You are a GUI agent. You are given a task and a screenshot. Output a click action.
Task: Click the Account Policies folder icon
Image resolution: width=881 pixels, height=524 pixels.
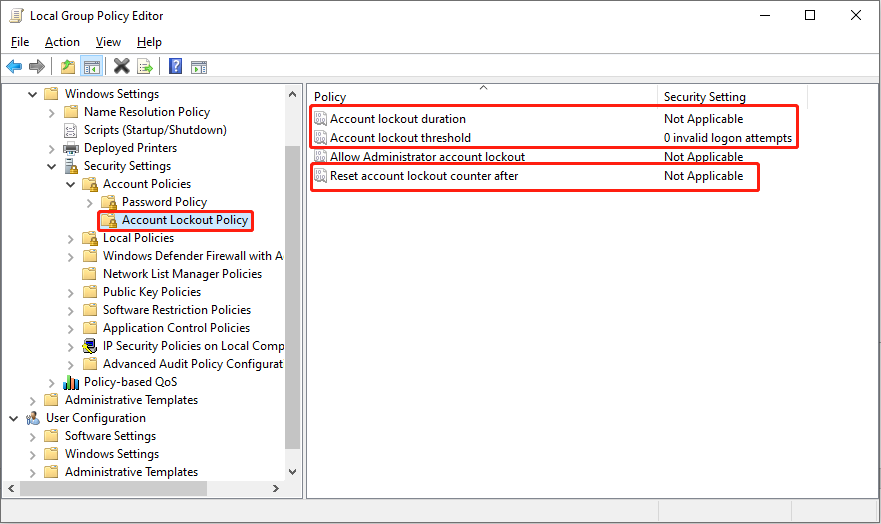90,184
